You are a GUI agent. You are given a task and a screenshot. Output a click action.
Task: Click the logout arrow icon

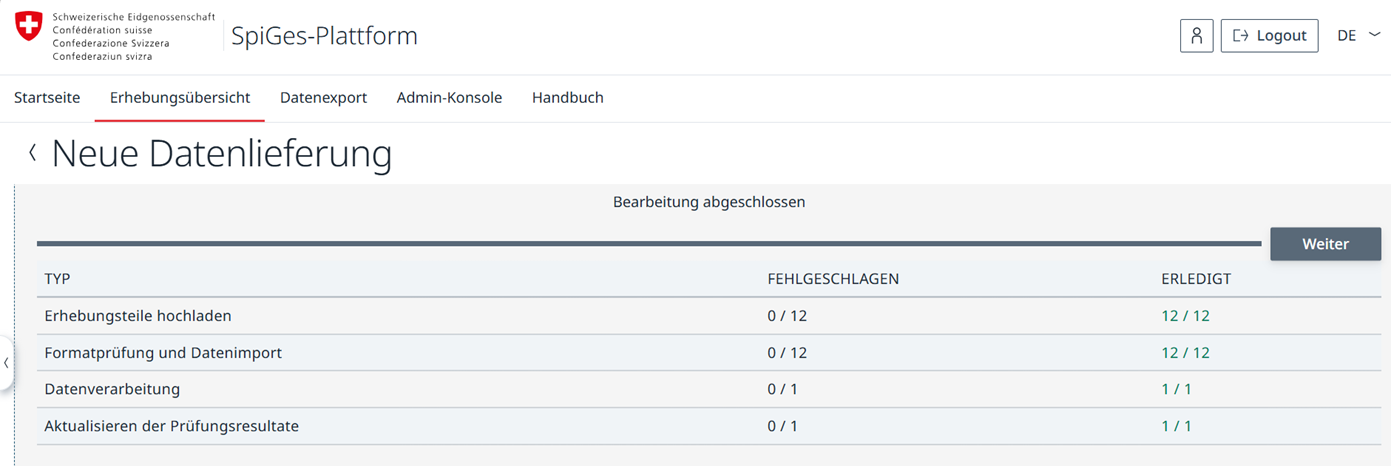pyautogui.click(x=1241, y=36)
